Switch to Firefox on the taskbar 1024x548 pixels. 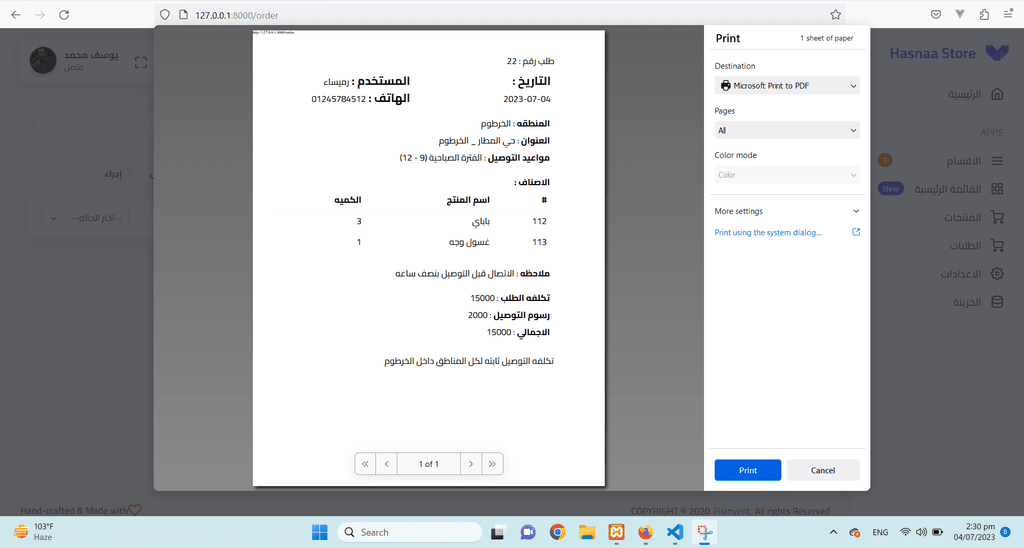click(645, 532)
